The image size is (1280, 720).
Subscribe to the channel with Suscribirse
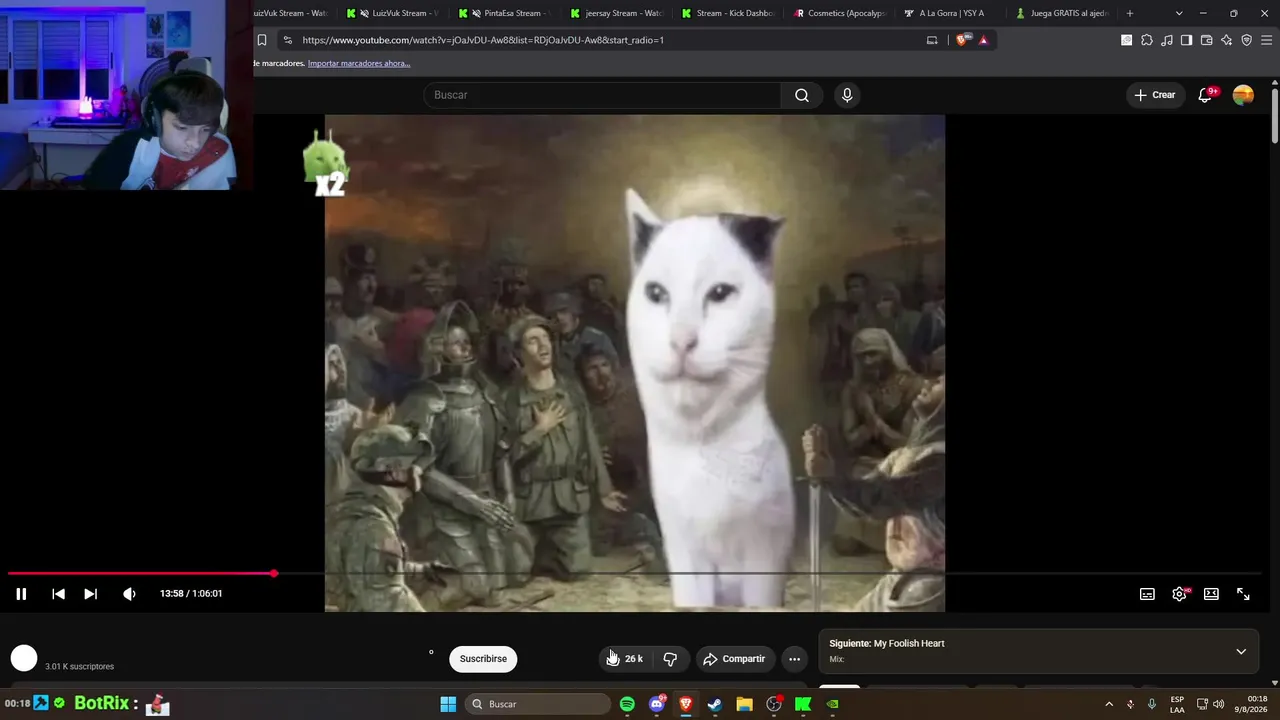click(x=483, y=659)
